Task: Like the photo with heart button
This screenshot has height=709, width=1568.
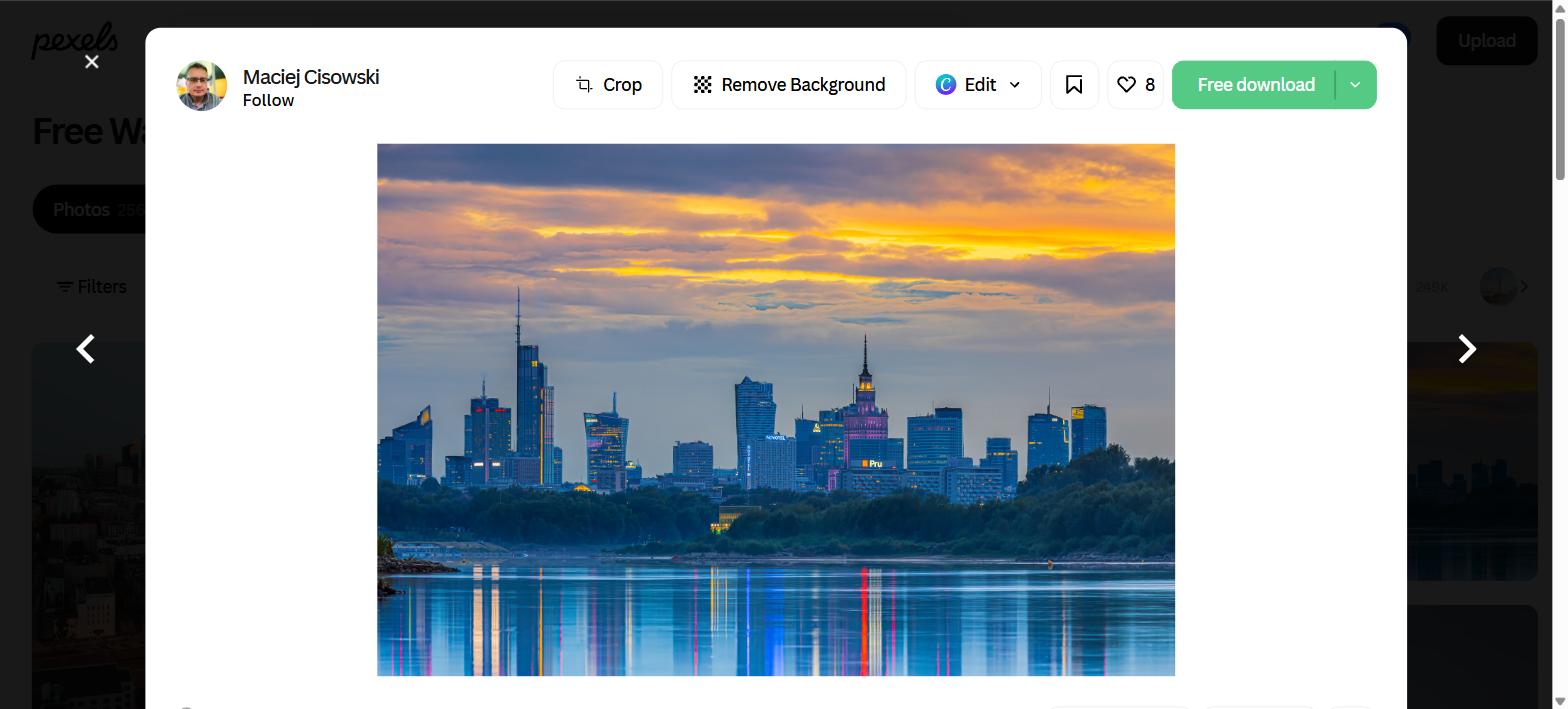Action: (1135, 85)
